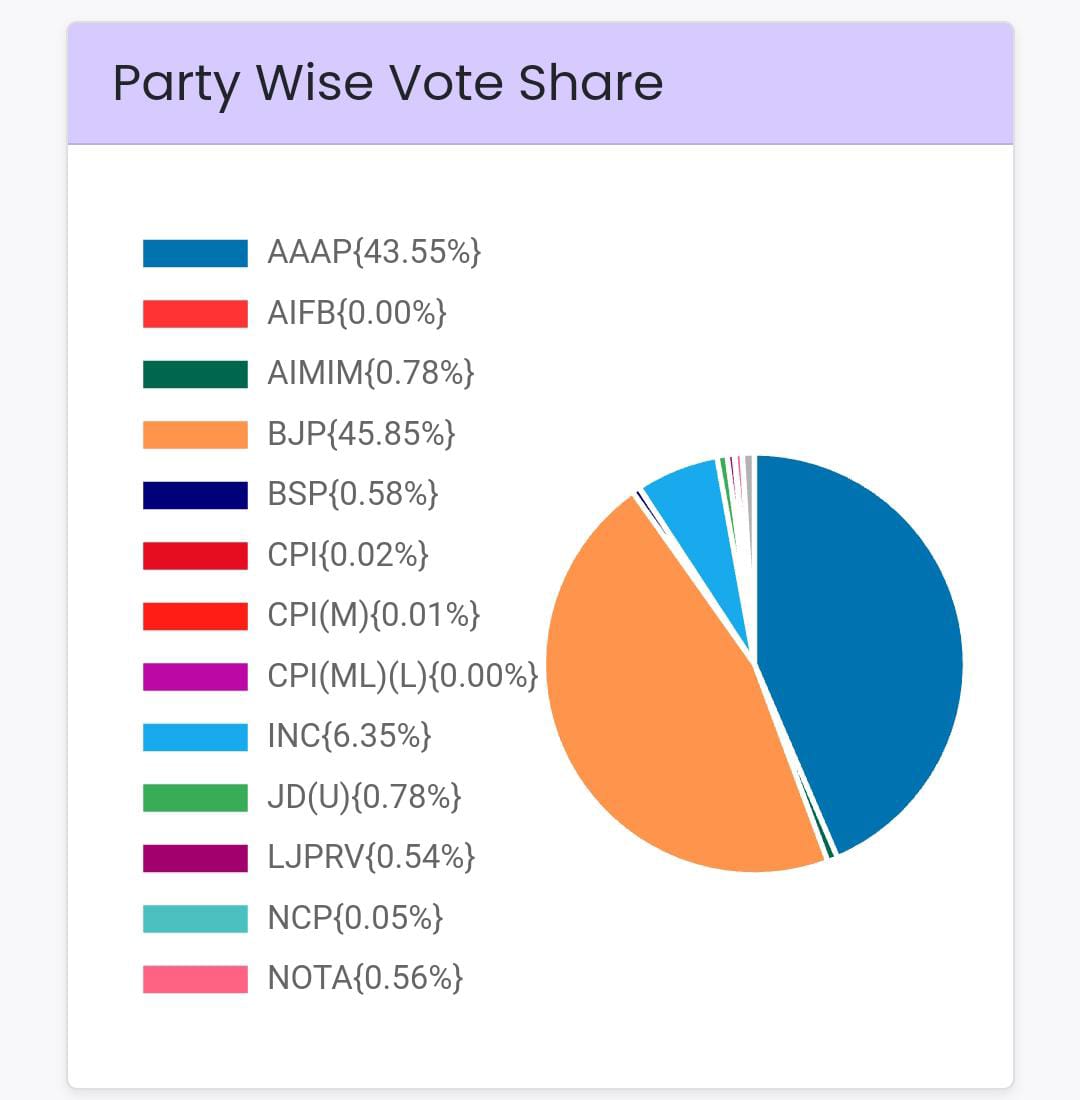Toggle the BJP{45.85%} legend label
Image resolution: width=1080 pixels, height=1100 pixels.
point(361,434)
